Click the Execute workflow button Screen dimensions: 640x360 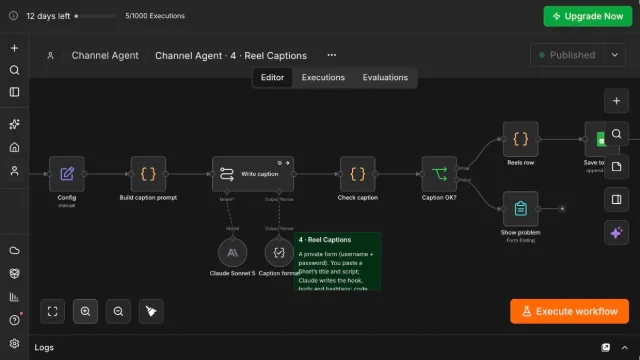click(569, 311)
